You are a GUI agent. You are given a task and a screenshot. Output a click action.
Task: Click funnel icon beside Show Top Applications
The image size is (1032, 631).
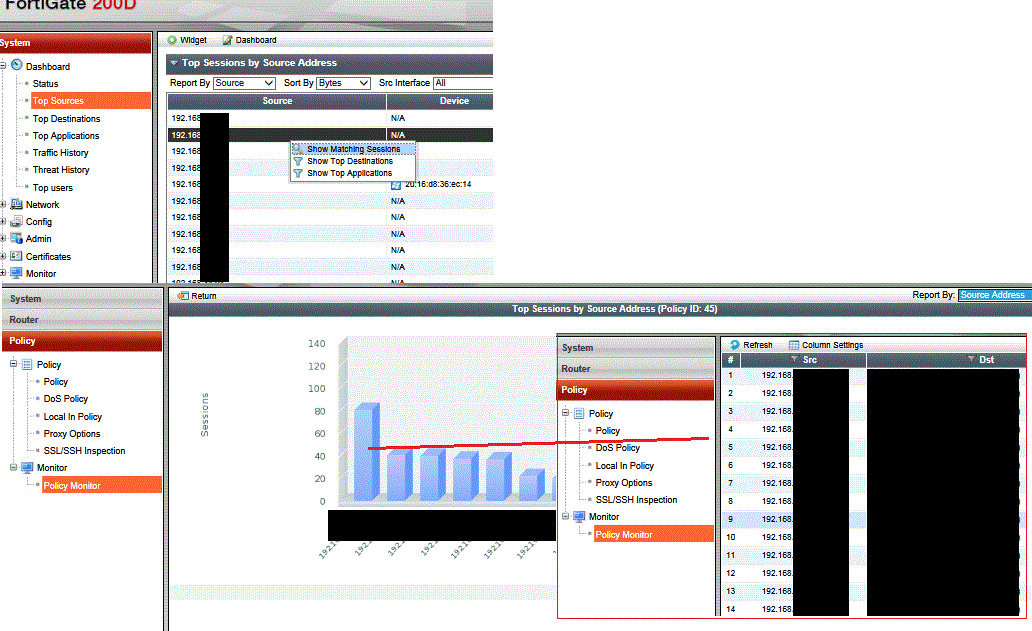pos(298,173)
